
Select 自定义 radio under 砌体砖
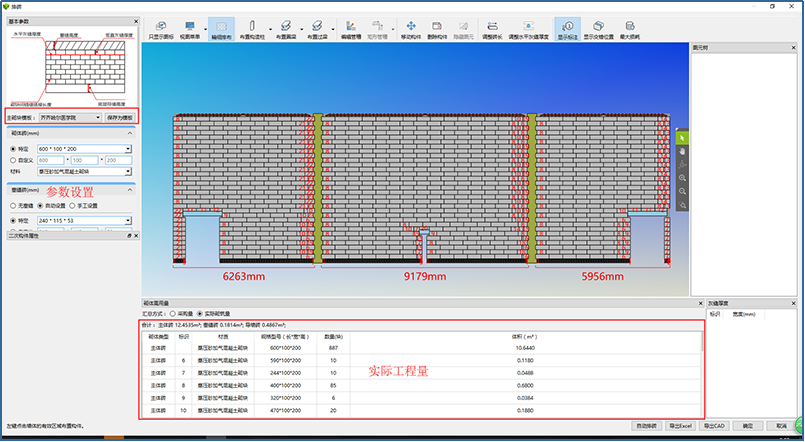13,160
